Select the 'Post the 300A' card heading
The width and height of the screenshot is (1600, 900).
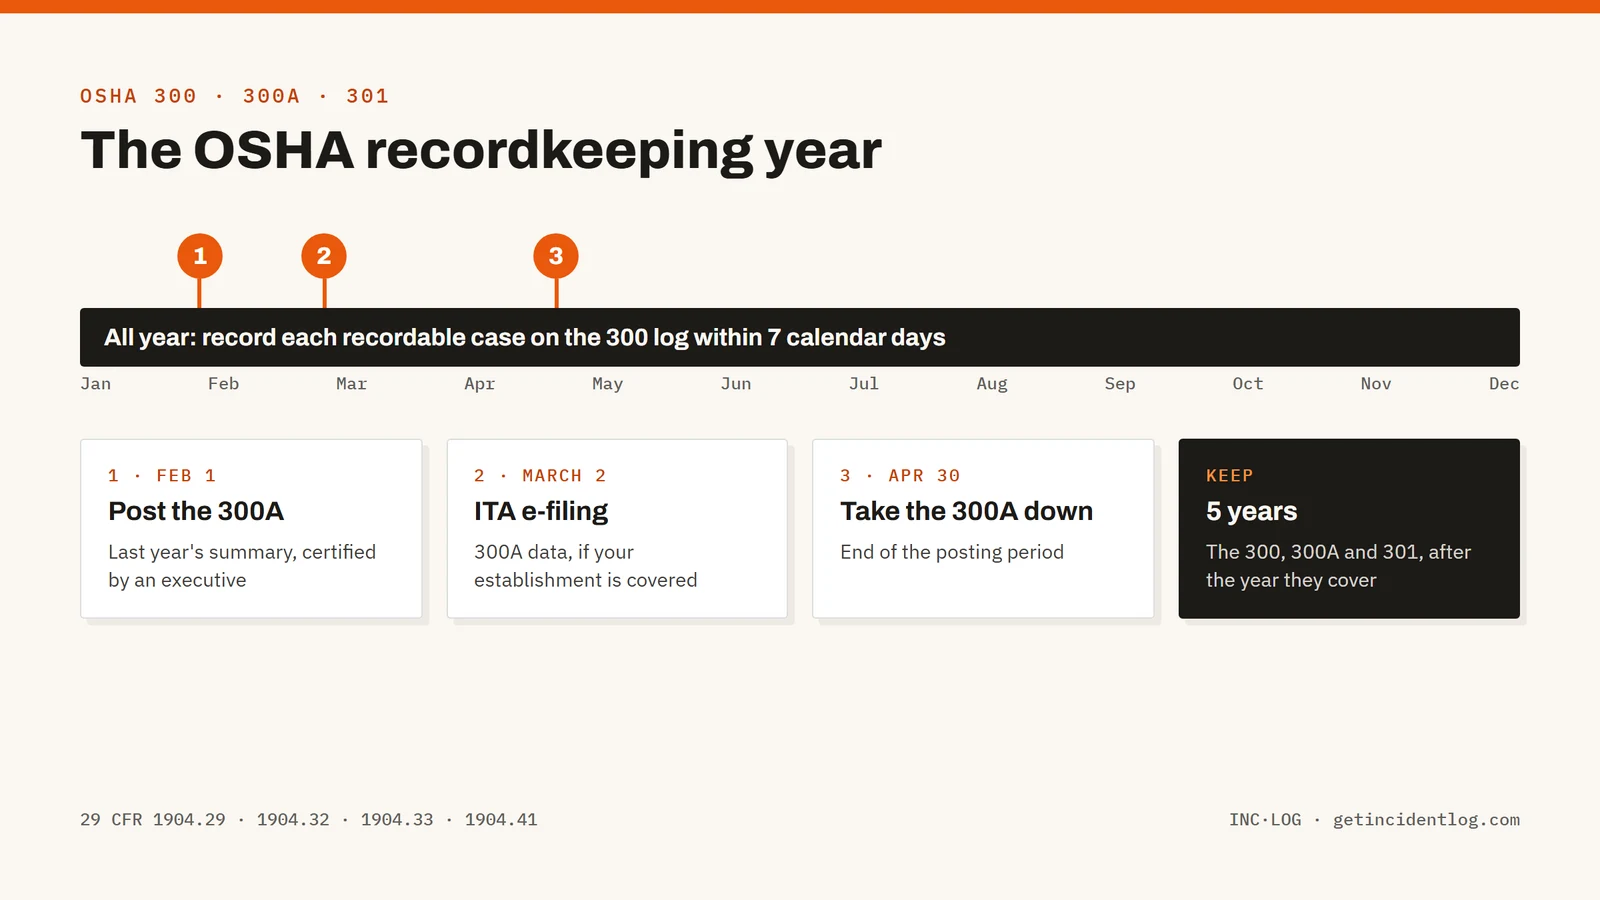coord(196,511)
